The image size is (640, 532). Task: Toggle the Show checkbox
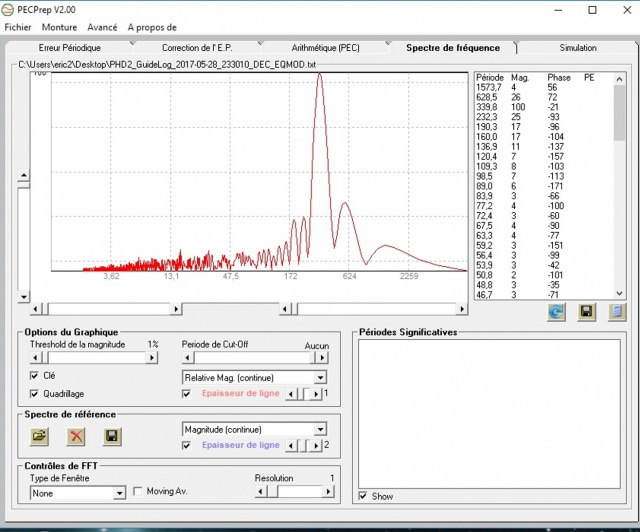coord(362,496)
